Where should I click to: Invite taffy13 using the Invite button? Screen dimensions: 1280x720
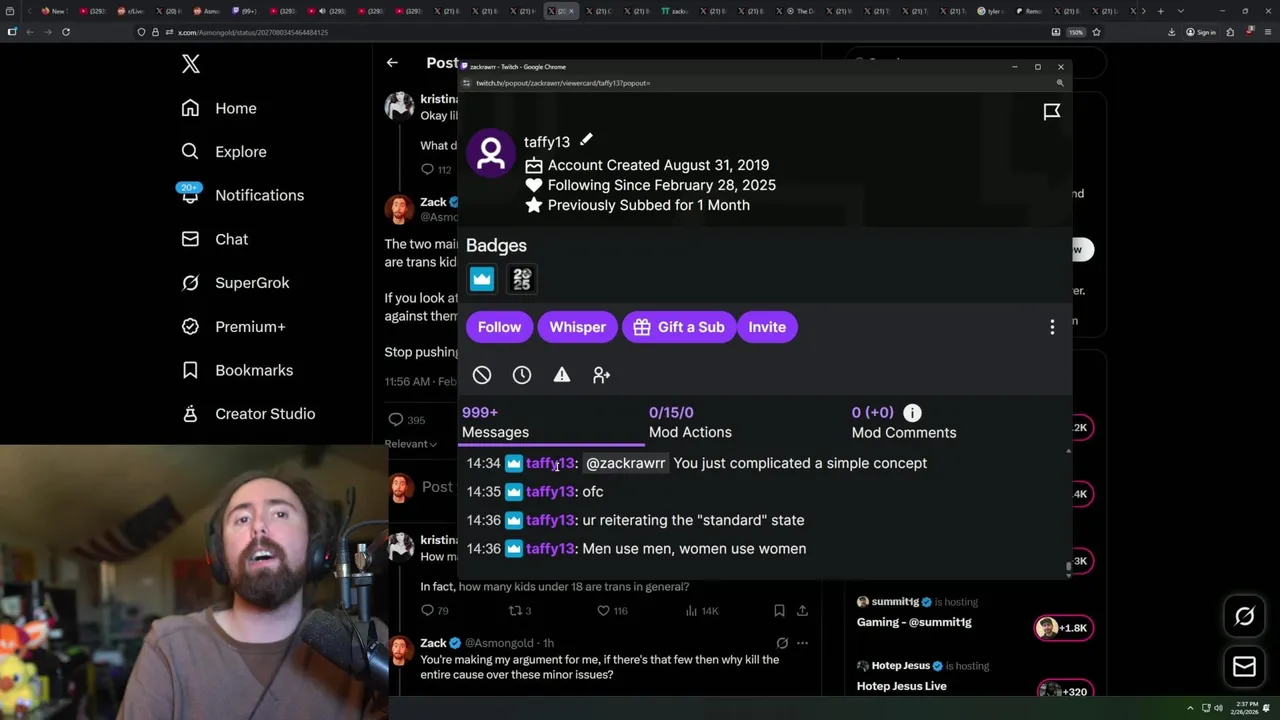click(x=767, y=327)
